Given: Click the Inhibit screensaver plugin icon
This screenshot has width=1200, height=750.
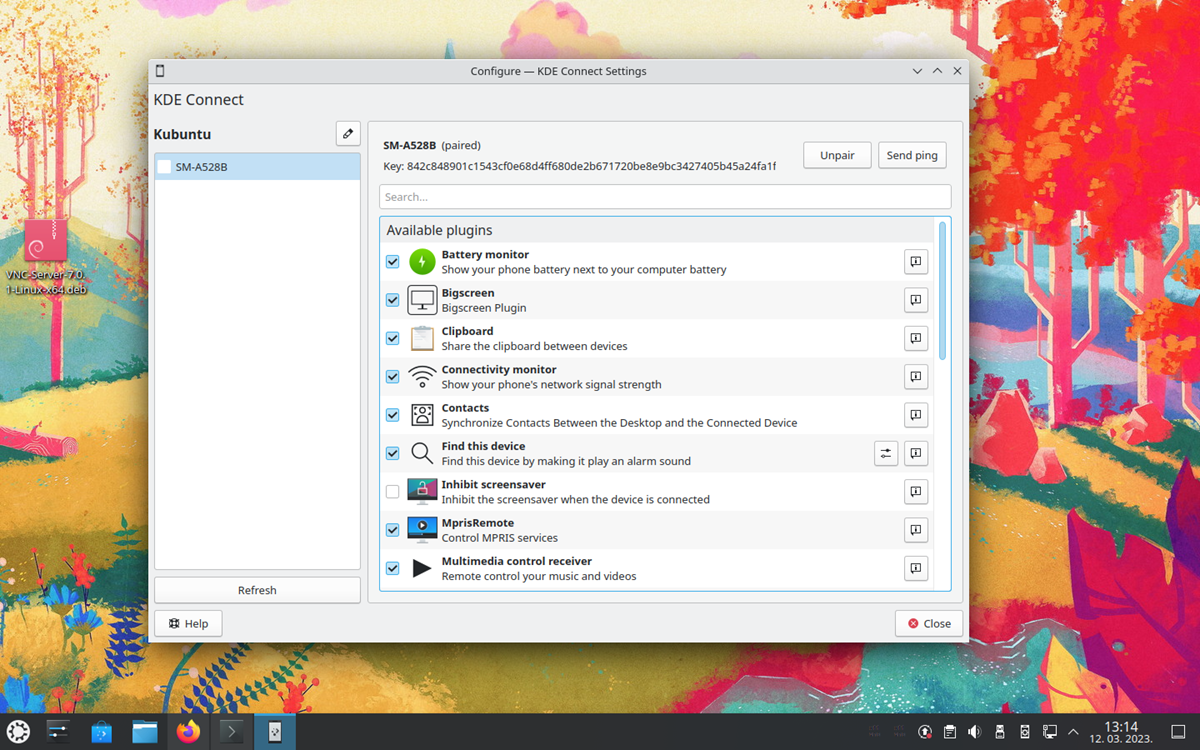Looking at the screenshot, I should (422, 492).
